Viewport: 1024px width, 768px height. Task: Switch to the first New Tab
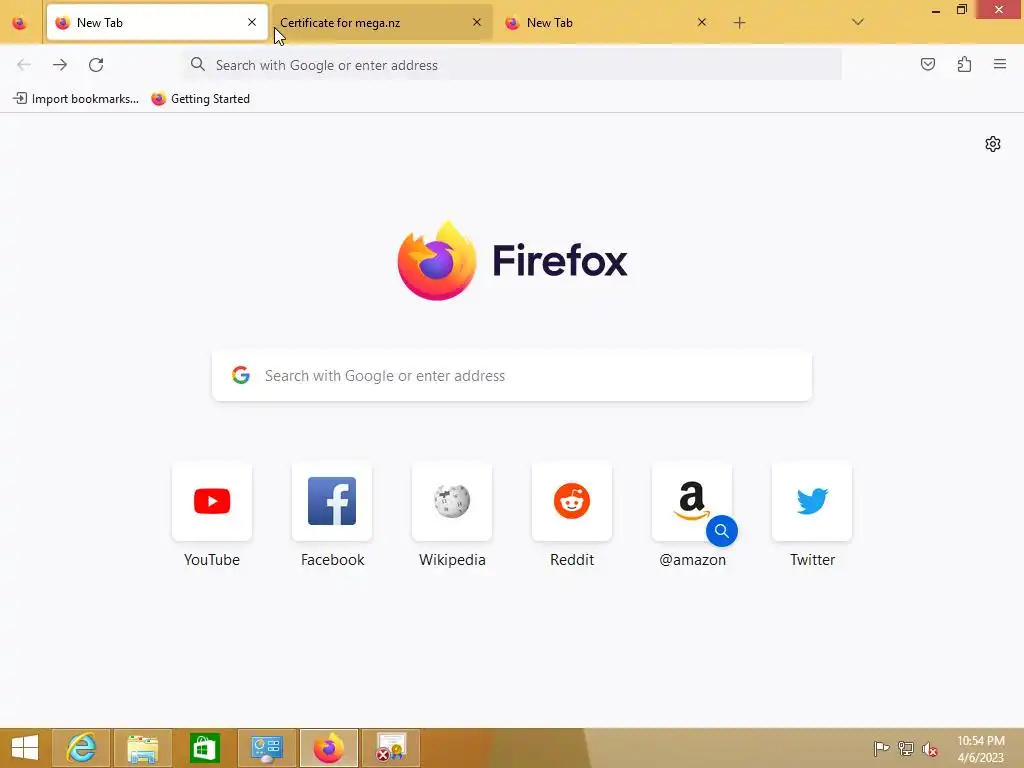(157, 23)
